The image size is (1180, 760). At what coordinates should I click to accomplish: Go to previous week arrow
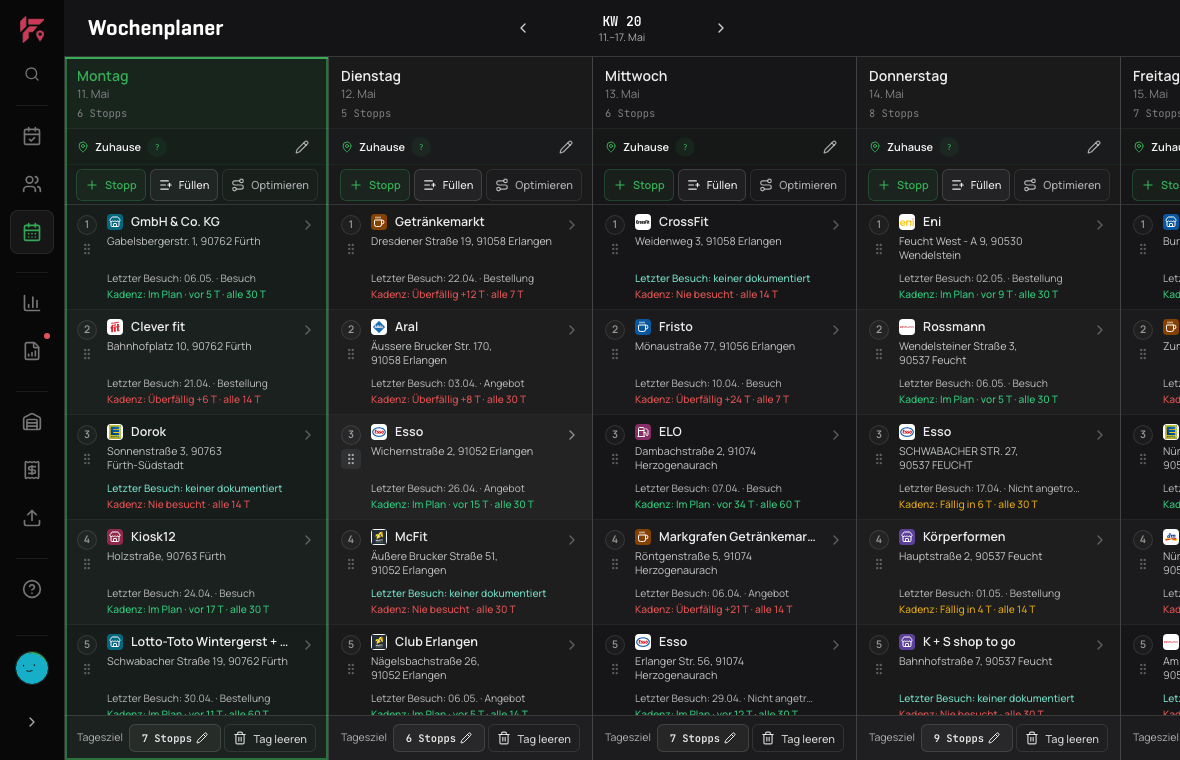coord(523,28)
